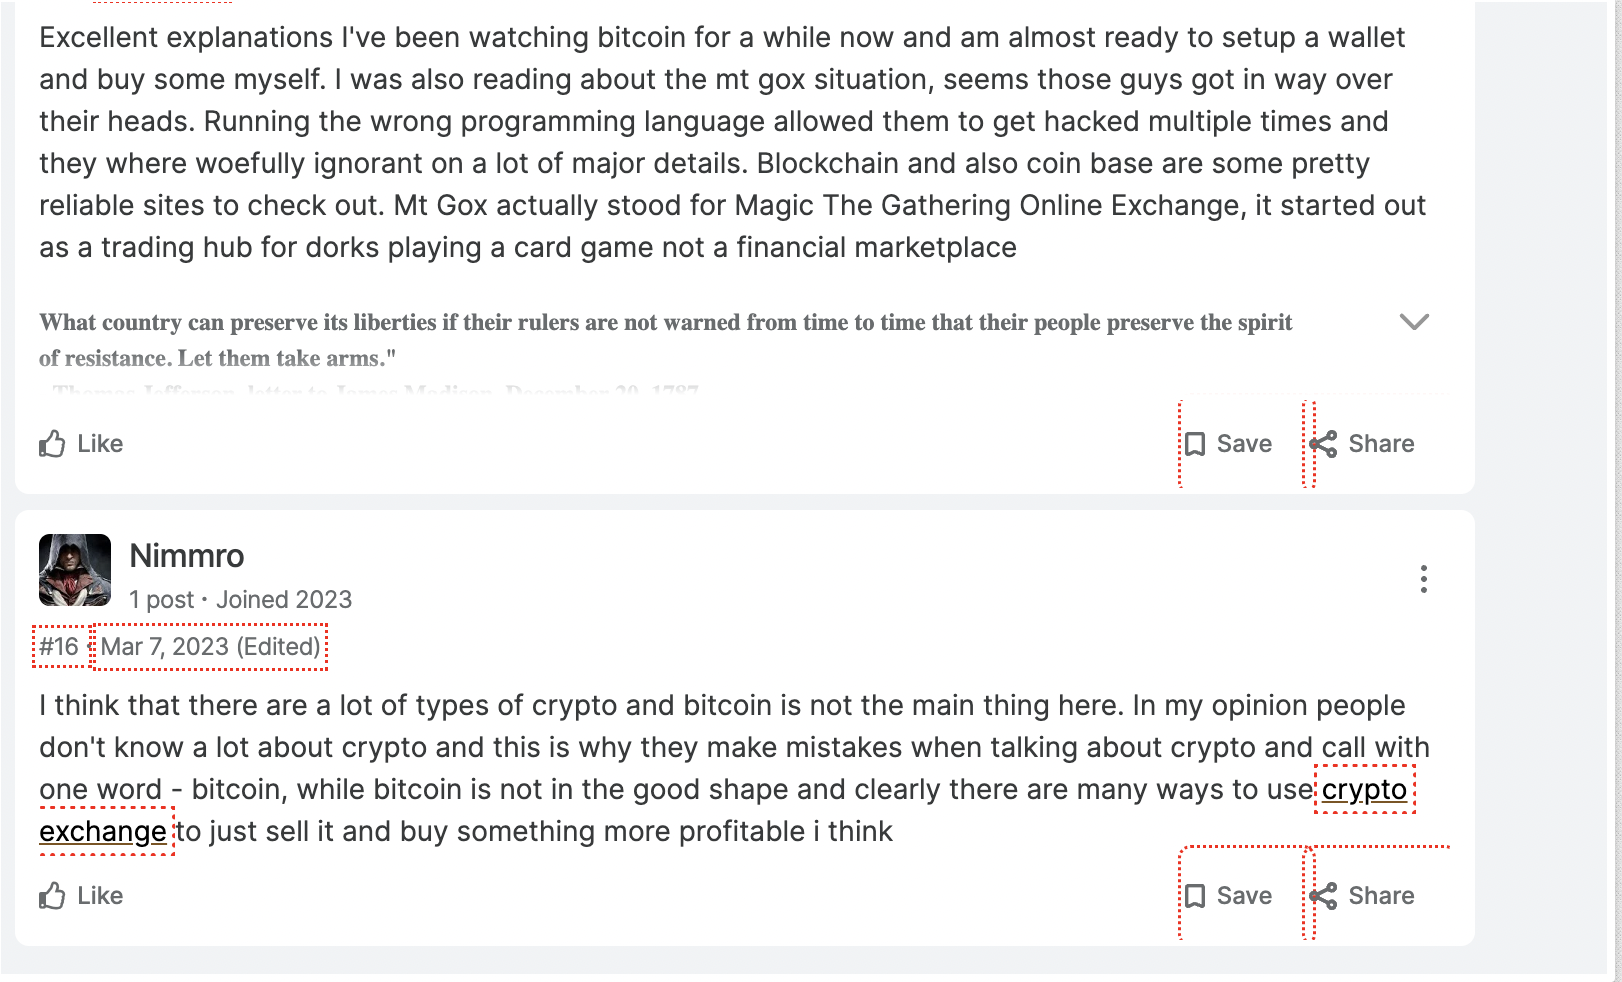1622x982 pixels.
Task: Click the "Mar 7, 2023 (Edited)" timestamp
Action: pos(210,647)
